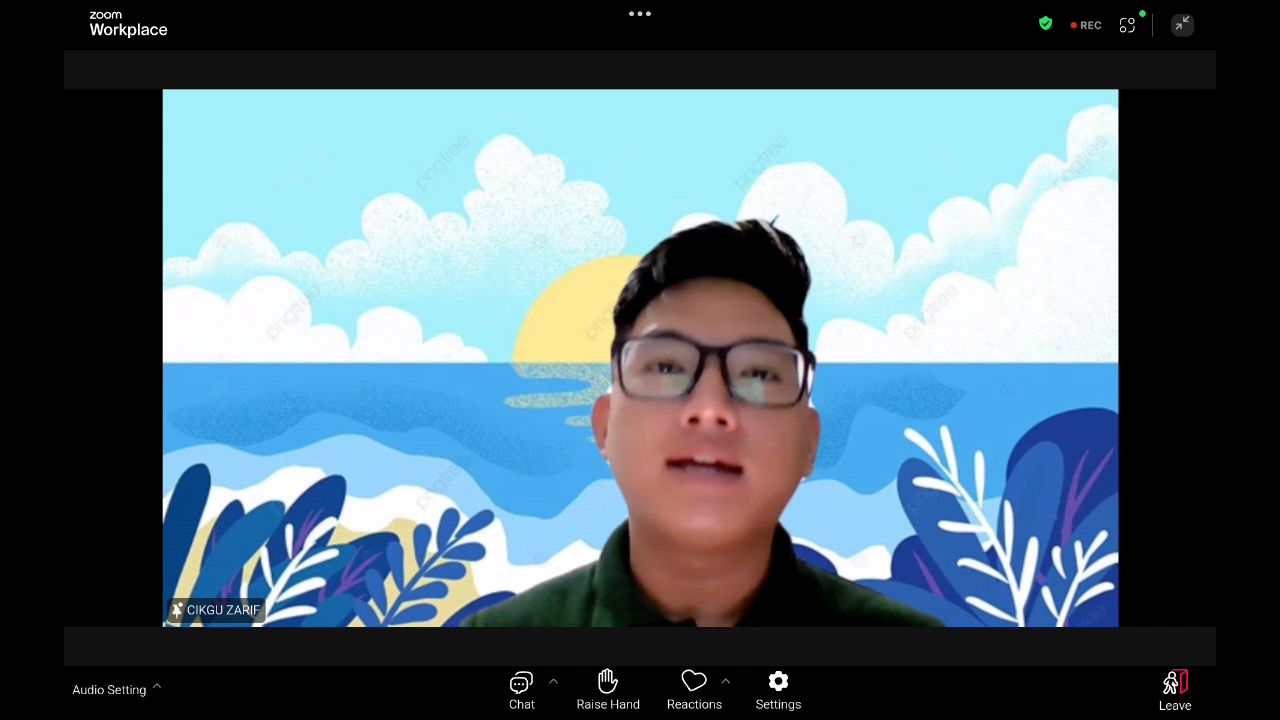Expand the Chat options caret
This screenshot has width=1280, height=720.
553,681
